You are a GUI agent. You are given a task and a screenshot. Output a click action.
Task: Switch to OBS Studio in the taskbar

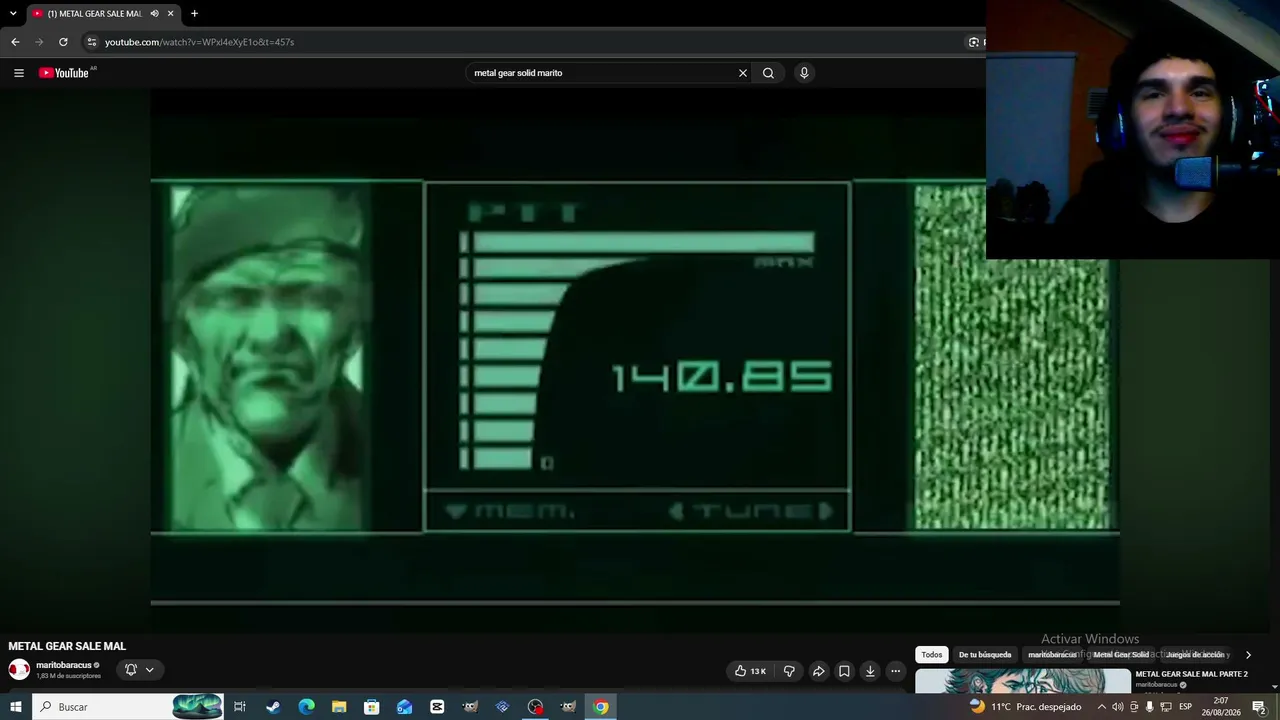[x=535, y=707]
